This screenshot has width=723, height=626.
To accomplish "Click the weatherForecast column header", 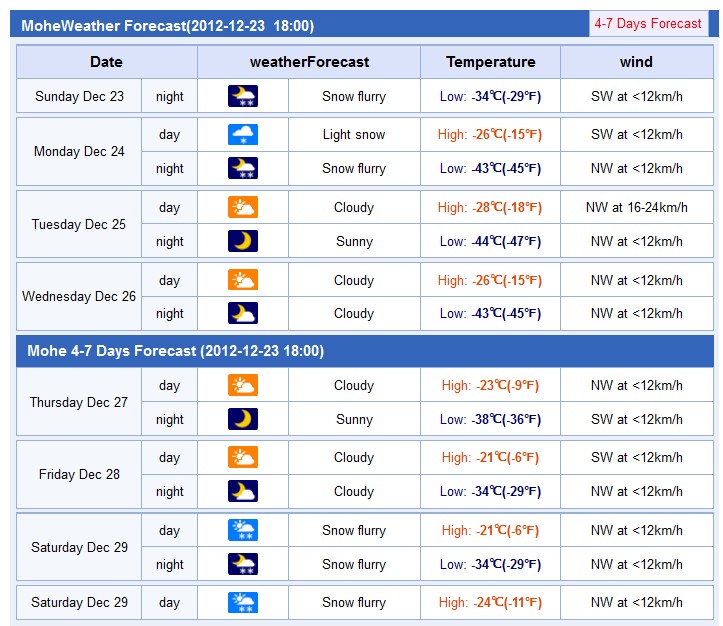I will click(309, 62).
